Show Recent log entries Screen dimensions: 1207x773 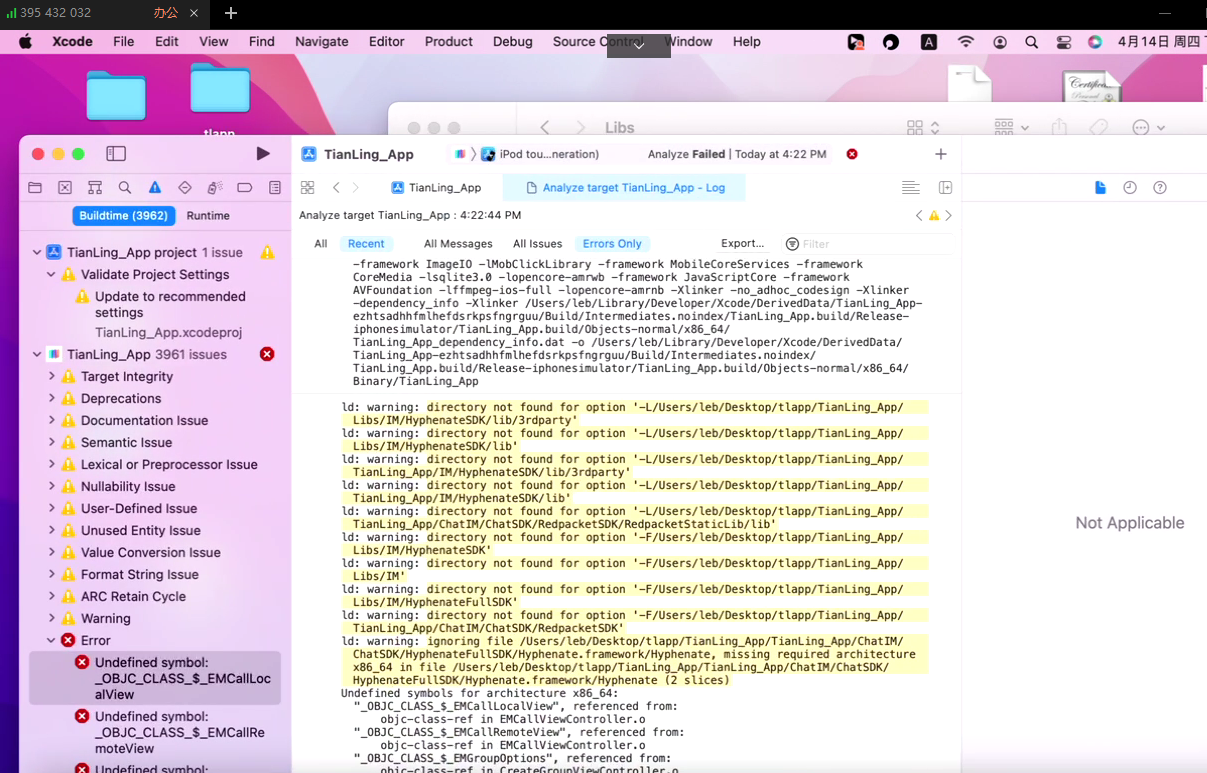tap(366, 244)
